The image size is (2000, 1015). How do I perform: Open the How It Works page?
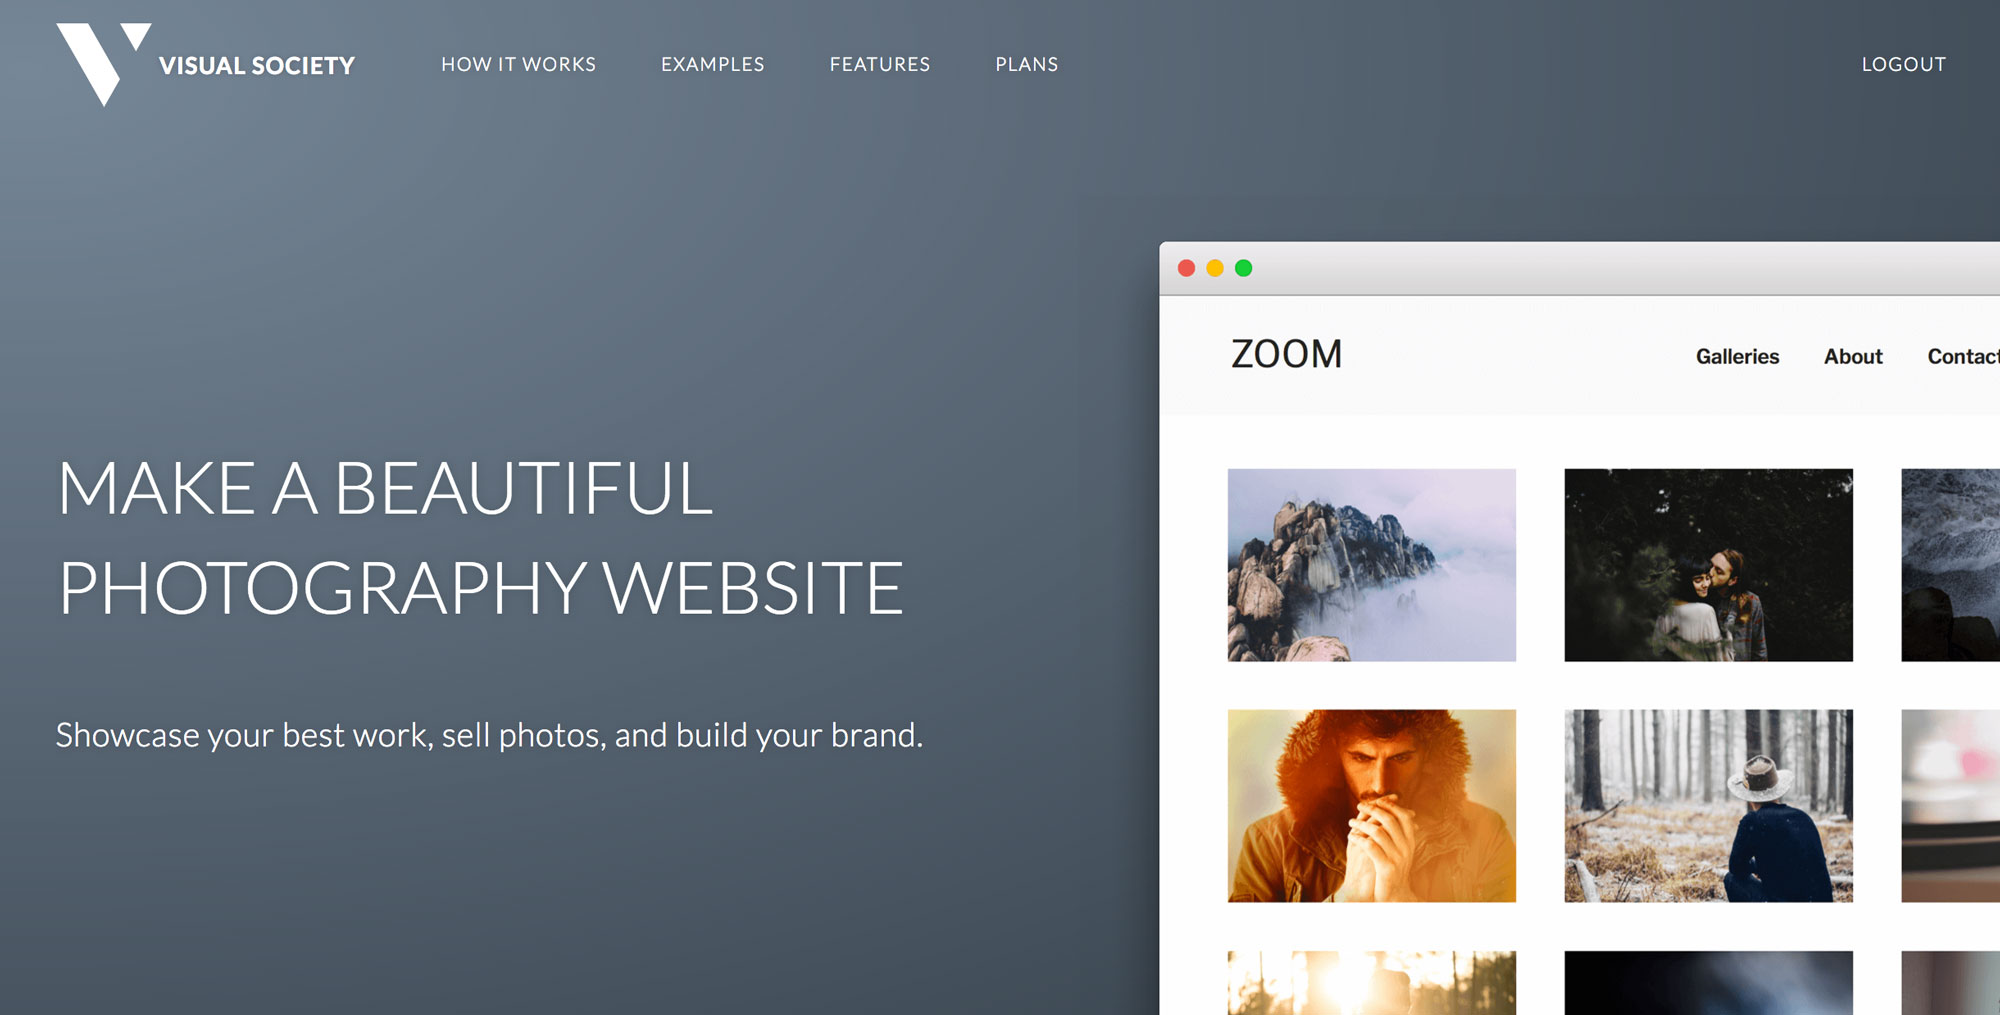(518, 64)
